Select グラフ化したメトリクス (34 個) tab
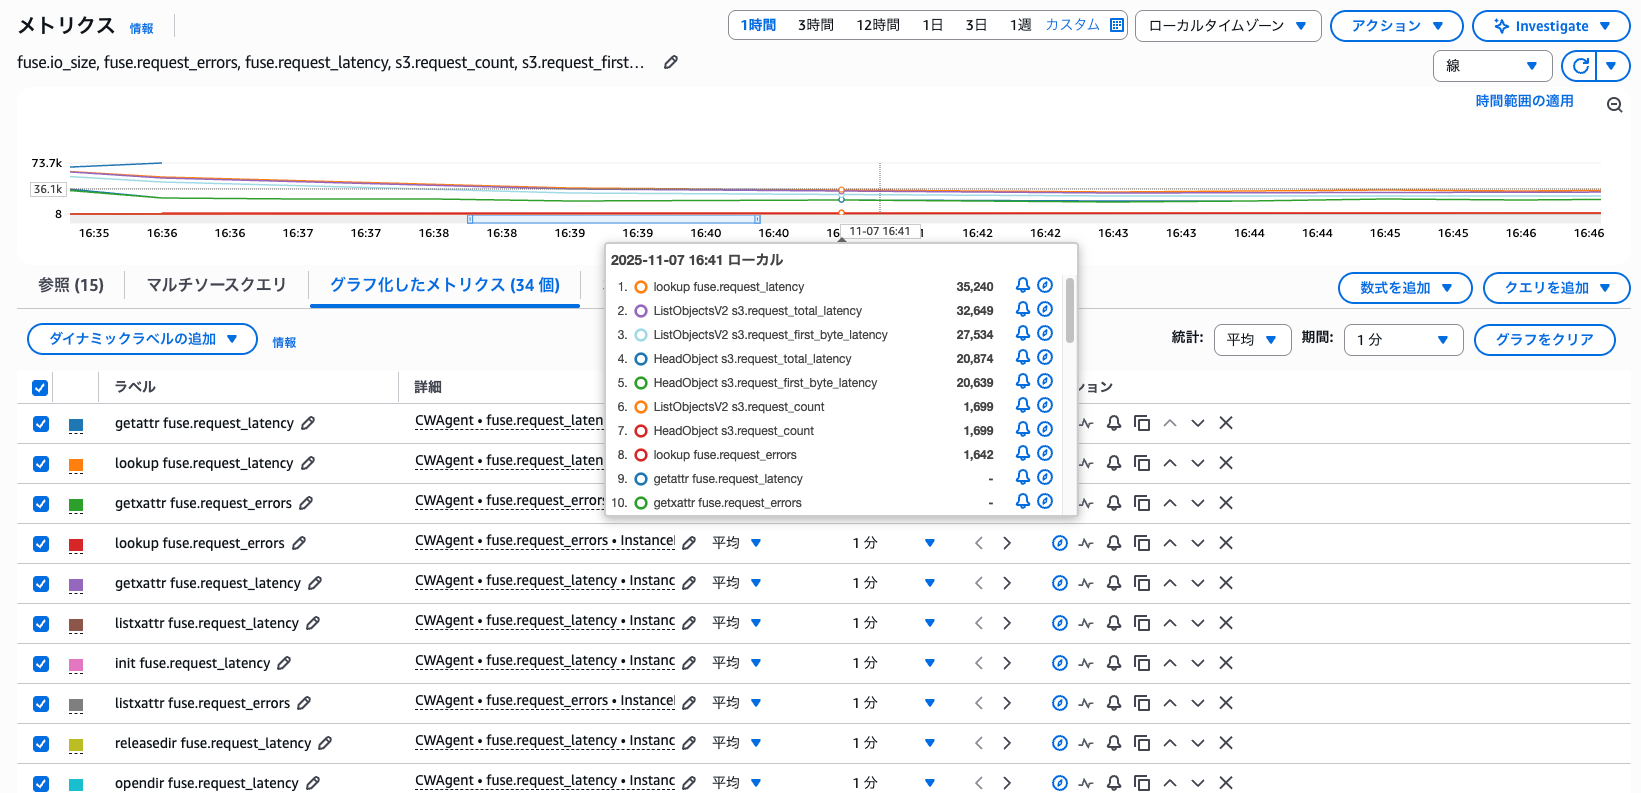This screenshot has height=793, width=1641. tap(445, 285)
